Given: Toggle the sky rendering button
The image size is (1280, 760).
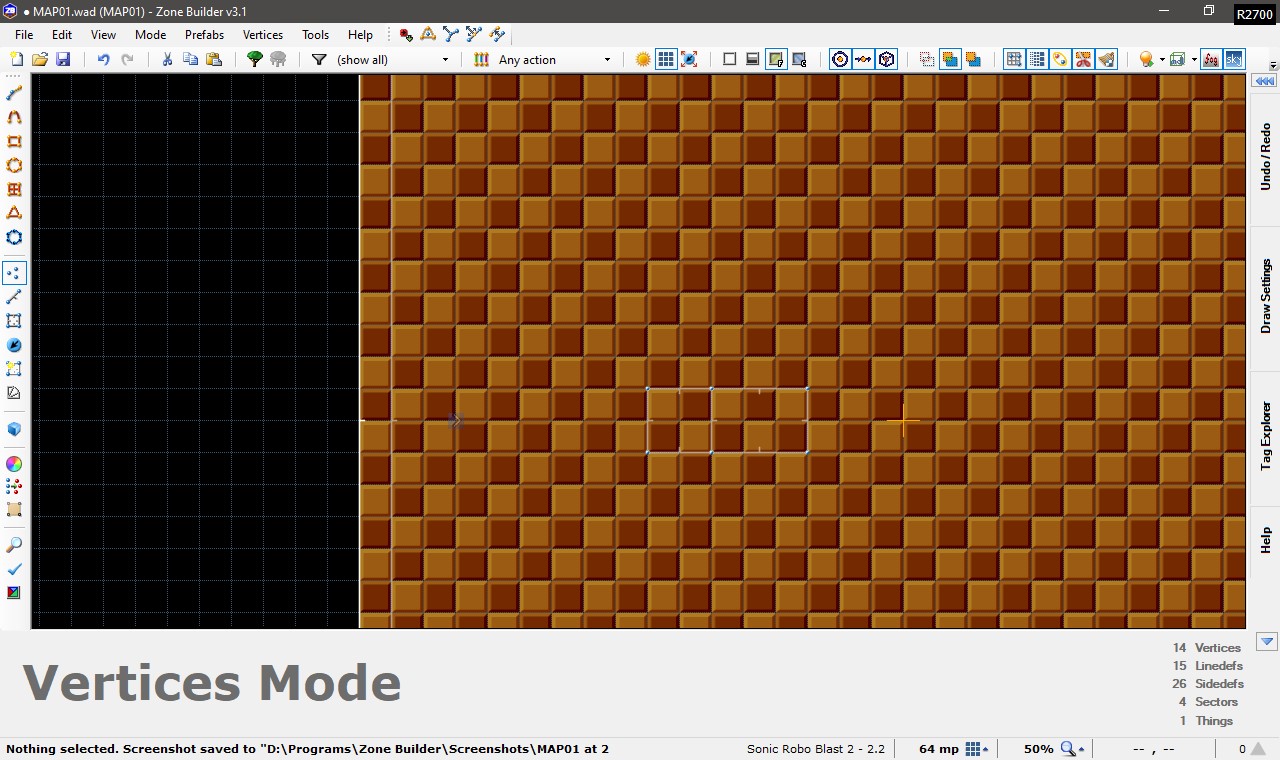Looking at the screenshot, I should click(1234, 60).
